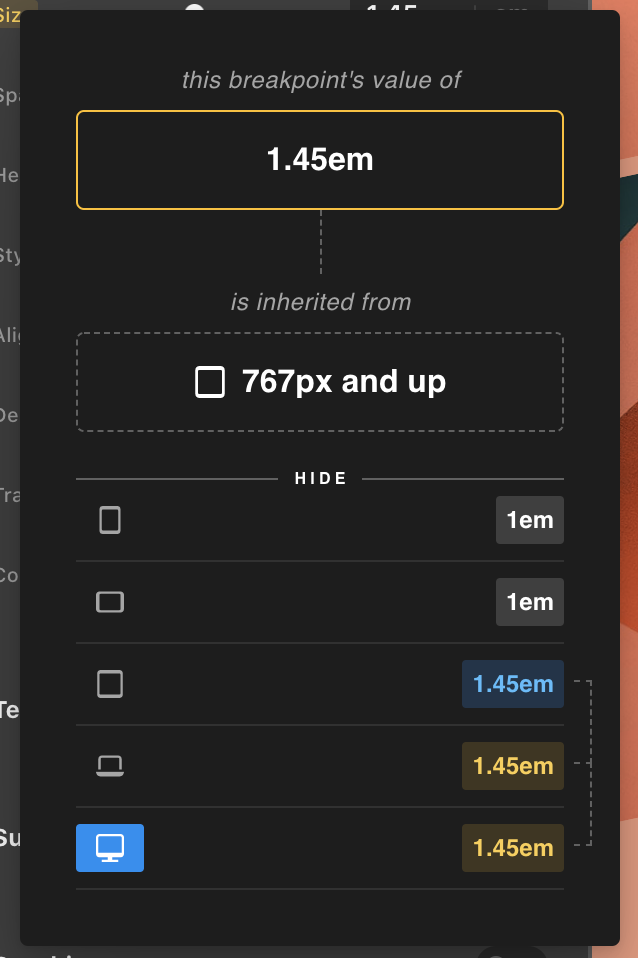
Task: Click "this breakpoint's value of" caption
Action: pos(320,80)
